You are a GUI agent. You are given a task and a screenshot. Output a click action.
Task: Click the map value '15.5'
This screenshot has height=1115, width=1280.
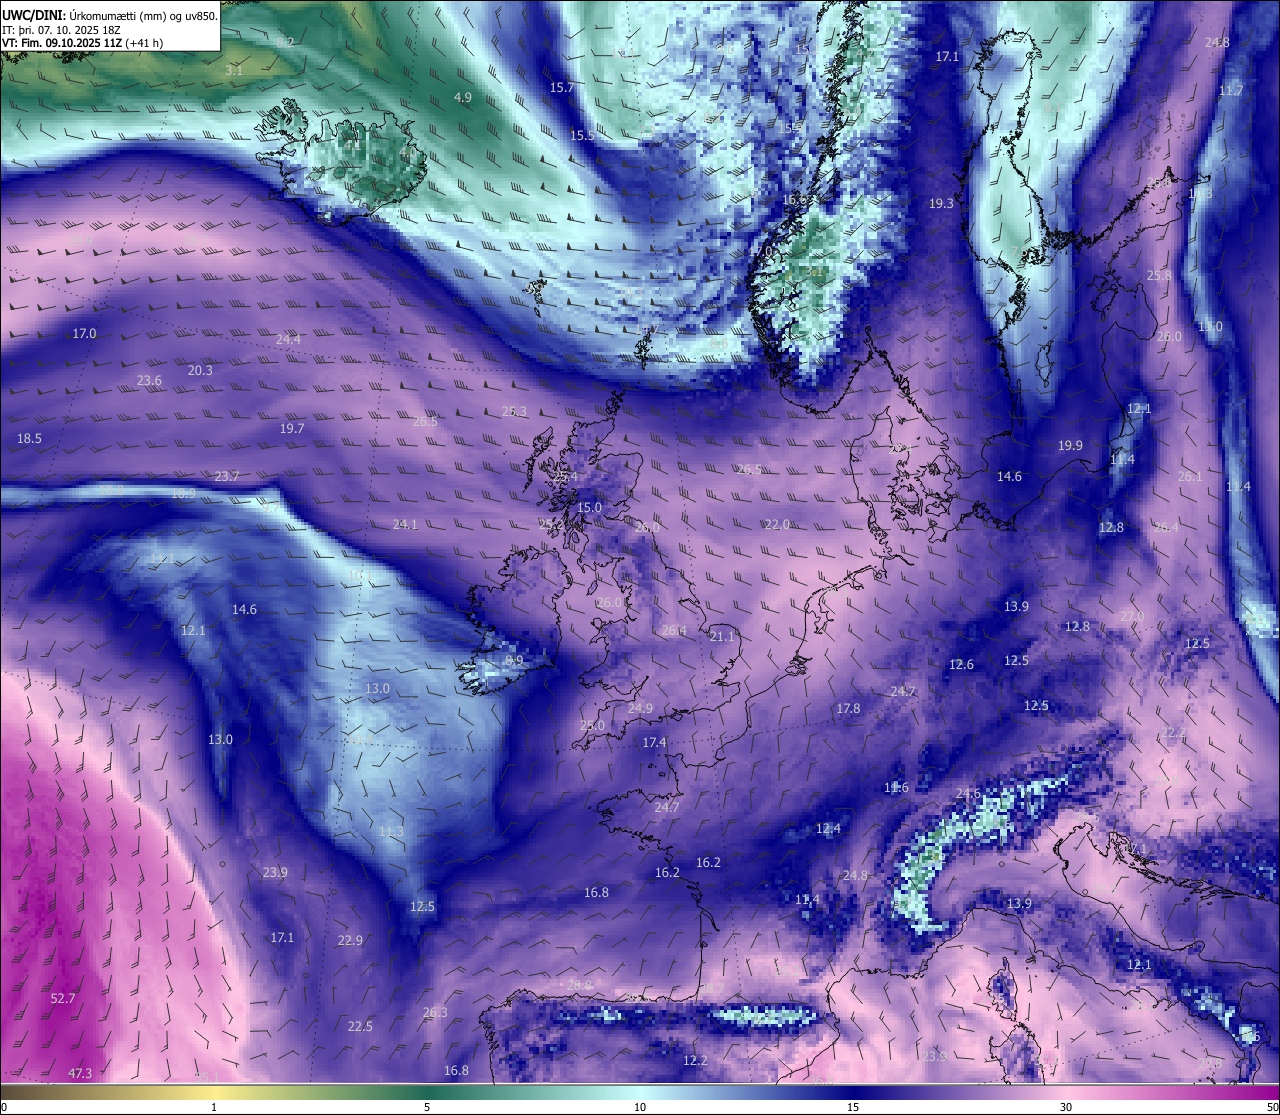(582, 136)
